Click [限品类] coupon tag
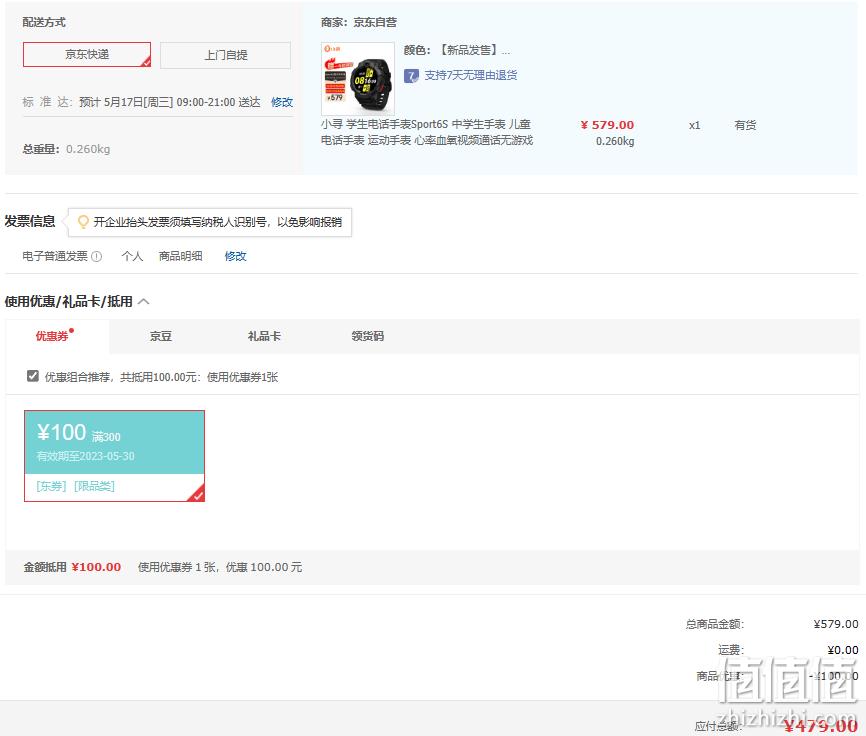The image size is (866, 736). (x=94, y=486)
